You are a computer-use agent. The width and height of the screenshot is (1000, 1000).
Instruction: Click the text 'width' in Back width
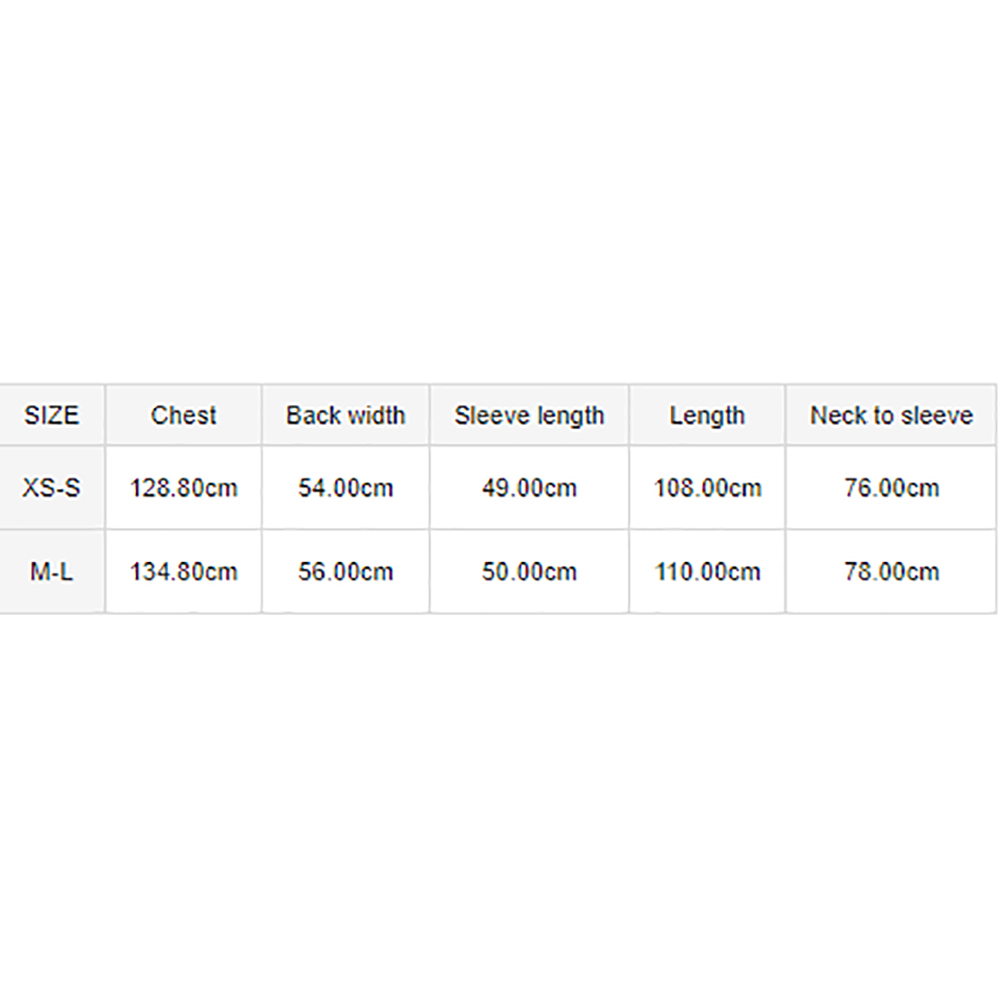376,415
